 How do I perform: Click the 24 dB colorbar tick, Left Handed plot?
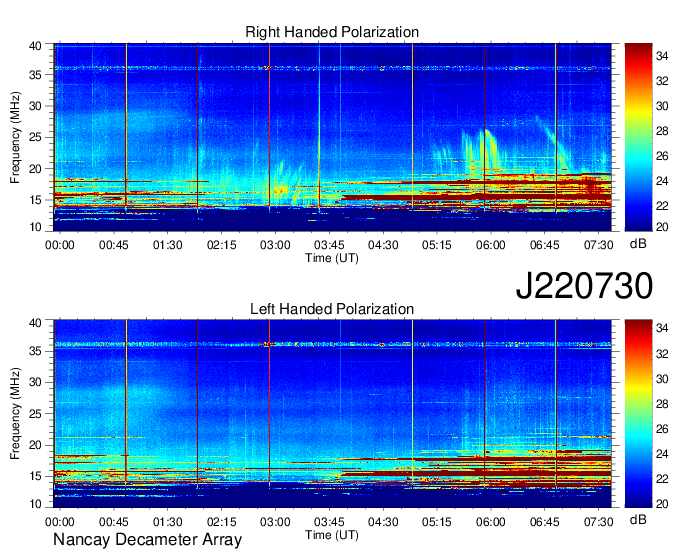(662, 454)
